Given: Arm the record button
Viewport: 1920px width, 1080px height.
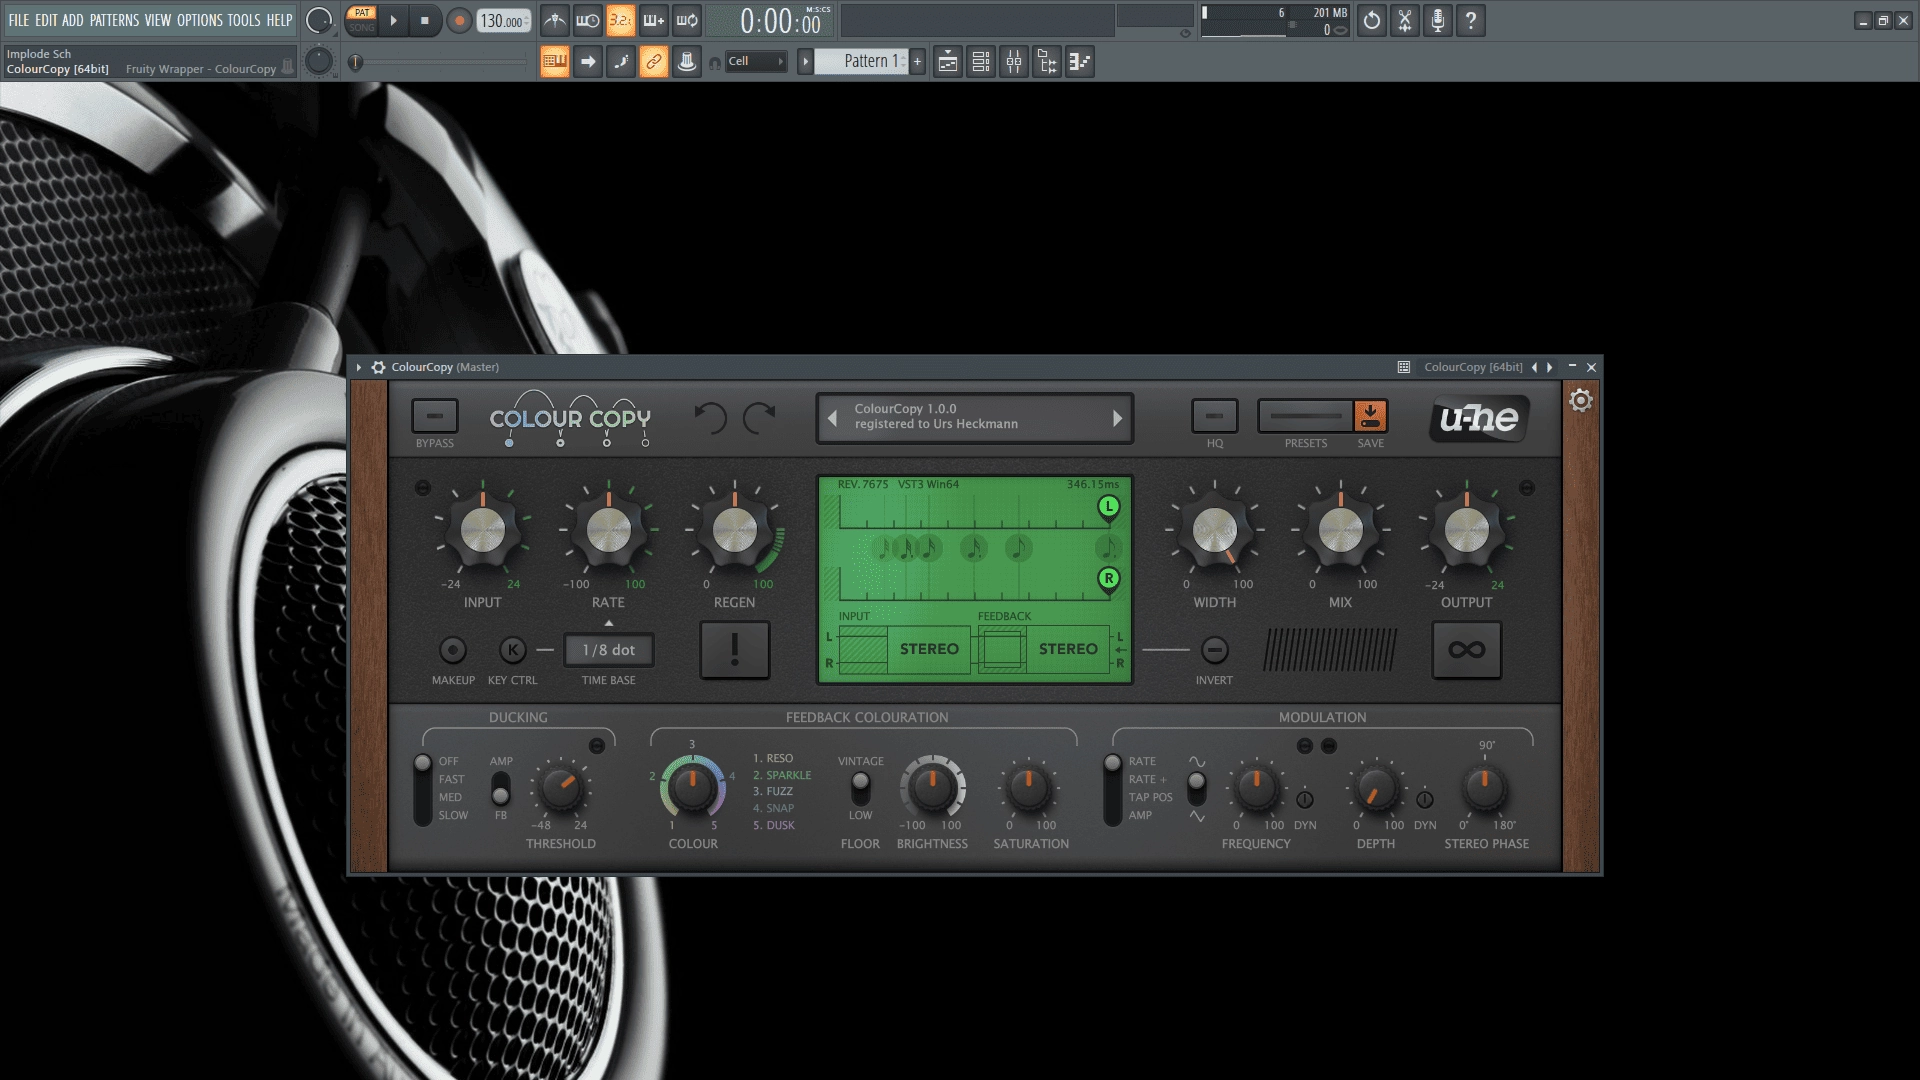Looking at the screenshot, I should [x=459, y=20].
